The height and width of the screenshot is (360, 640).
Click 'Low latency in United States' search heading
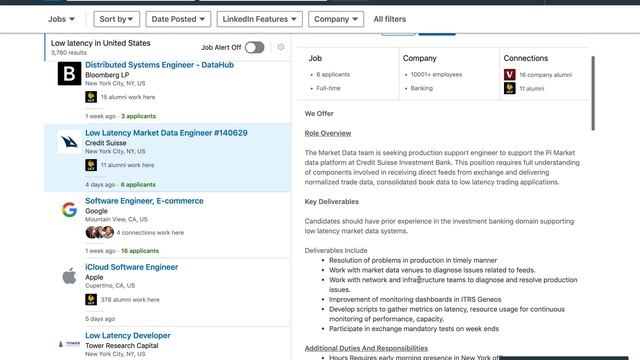(x=100, y=43)
